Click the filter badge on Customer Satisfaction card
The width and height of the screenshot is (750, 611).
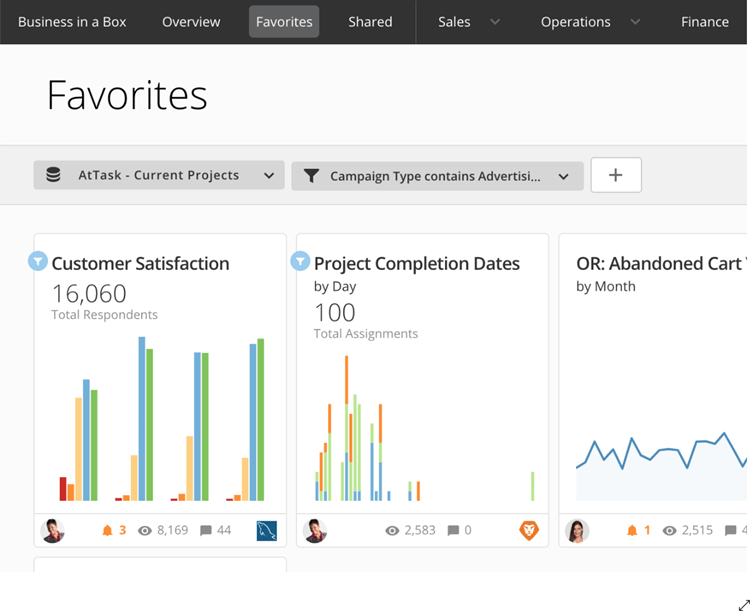click(38, 261)
